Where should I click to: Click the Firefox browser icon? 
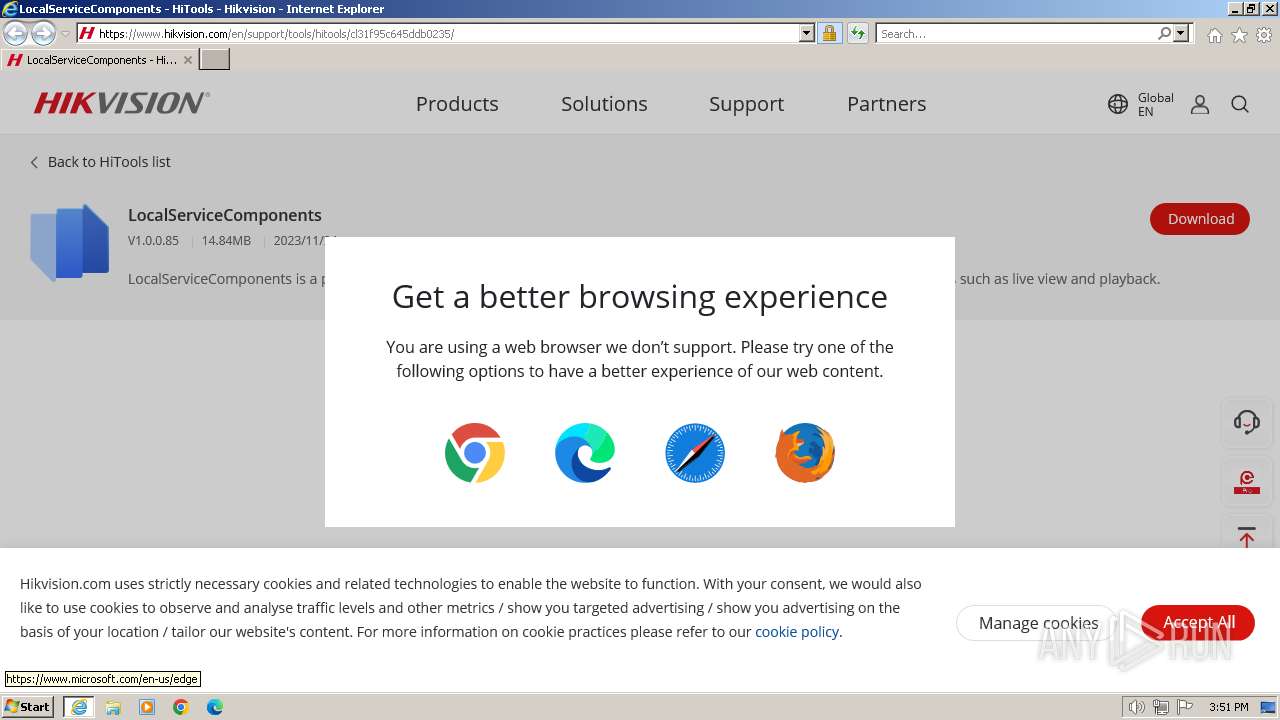point(805,453)
